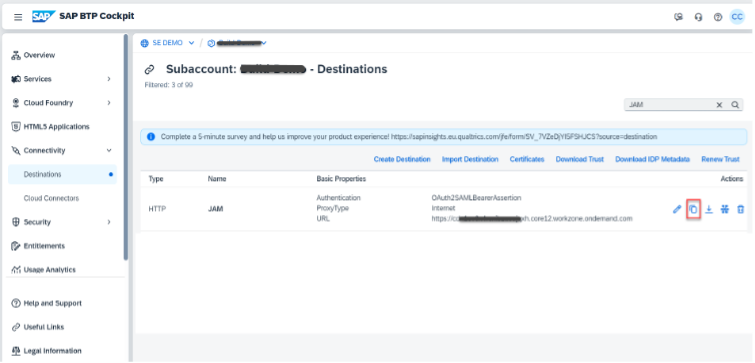
Task: Open the CC user profile avatar
Action: [x=737, y=17]
